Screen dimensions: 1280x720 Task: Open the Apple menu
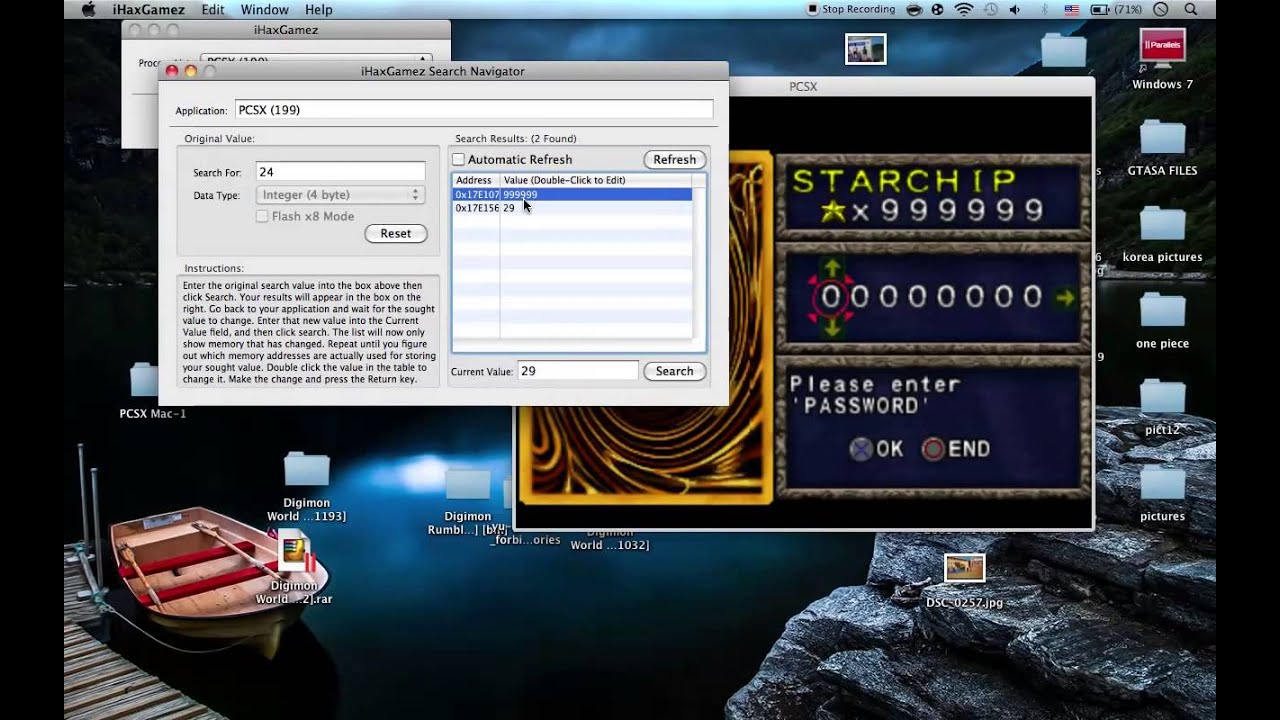(88, 9)
